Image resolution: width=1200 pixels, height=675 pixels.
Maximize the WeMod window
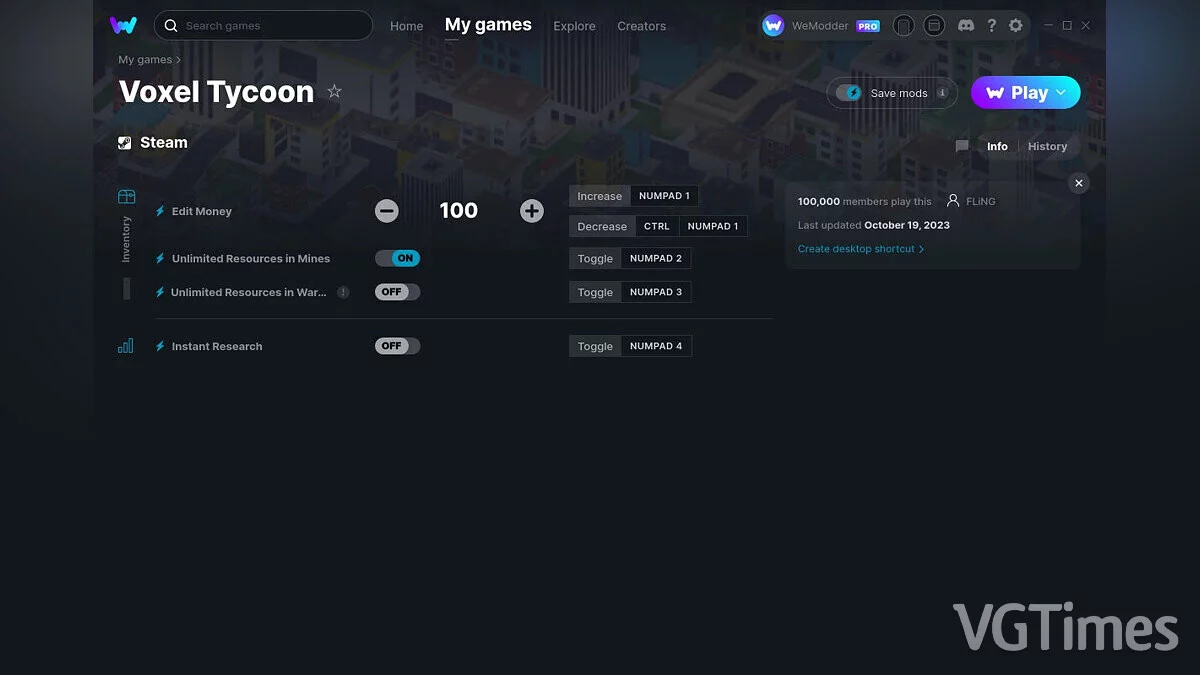(1067, 25)
